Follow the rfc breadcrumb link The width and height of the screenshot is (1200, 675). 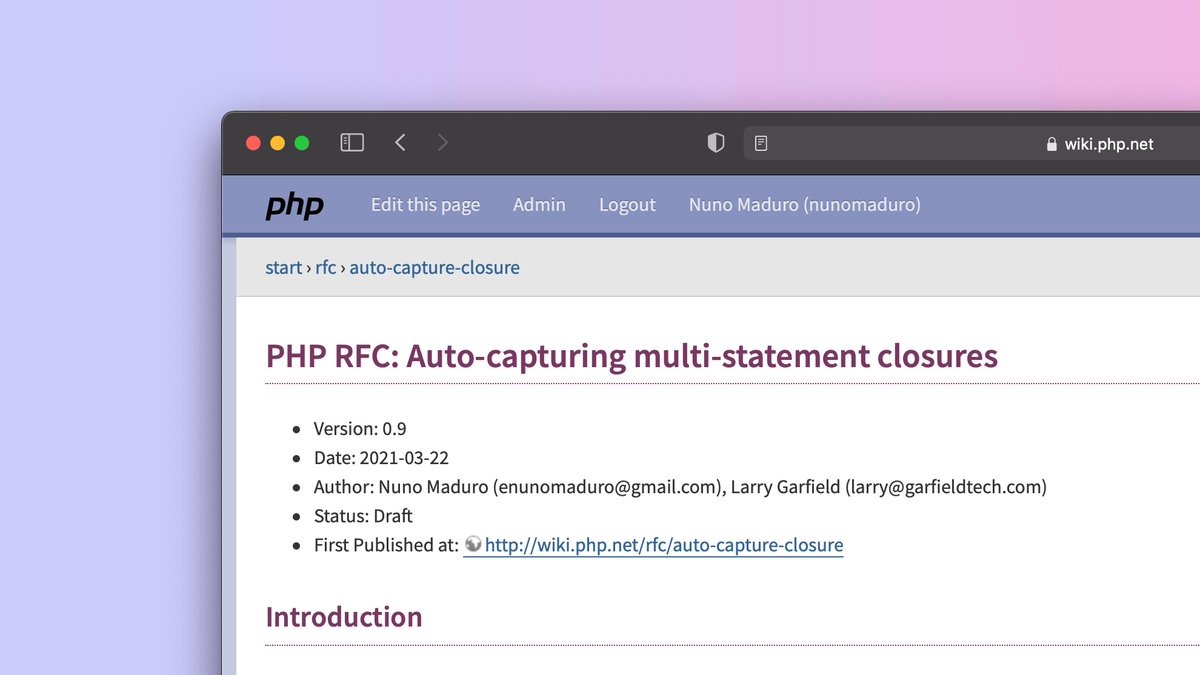pos(326,267)
